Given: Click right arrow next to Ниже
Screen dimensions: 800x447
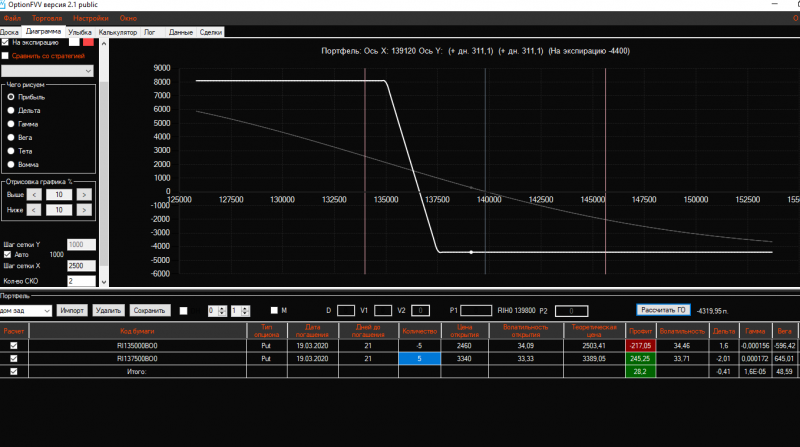Looking at the screenshot, I should pyautogui.click(x=84, y=210).
